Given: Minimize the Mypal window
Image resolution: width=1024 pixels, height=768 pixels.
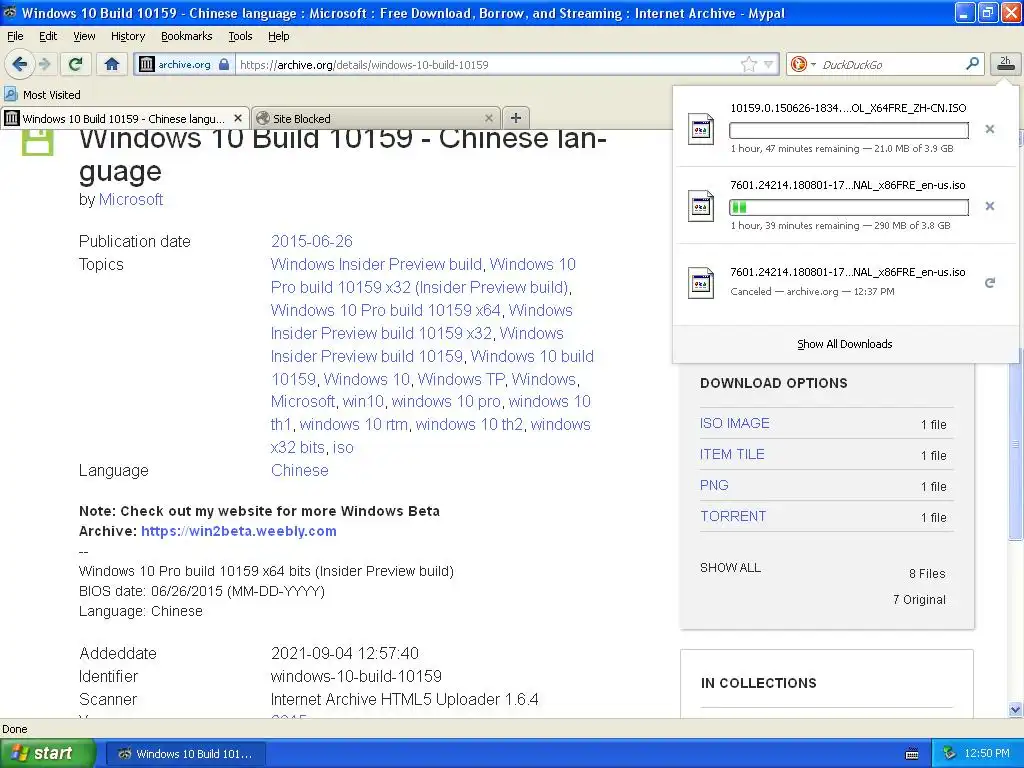Looking at the screenshot, I should (x=965, y=12).
